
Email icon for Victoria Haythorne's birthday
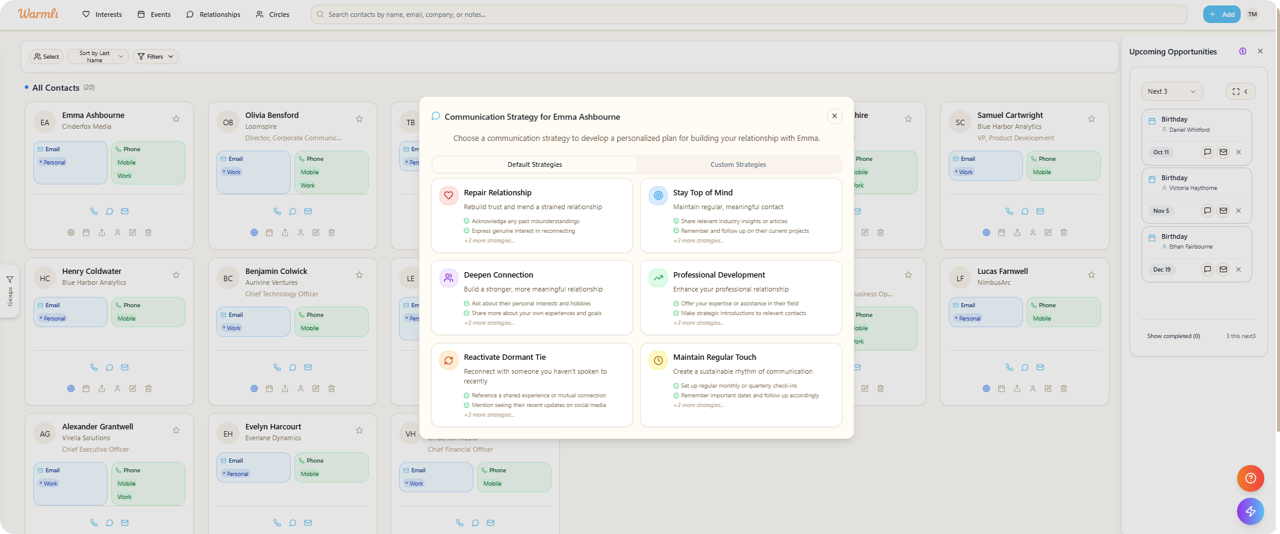1223,211
